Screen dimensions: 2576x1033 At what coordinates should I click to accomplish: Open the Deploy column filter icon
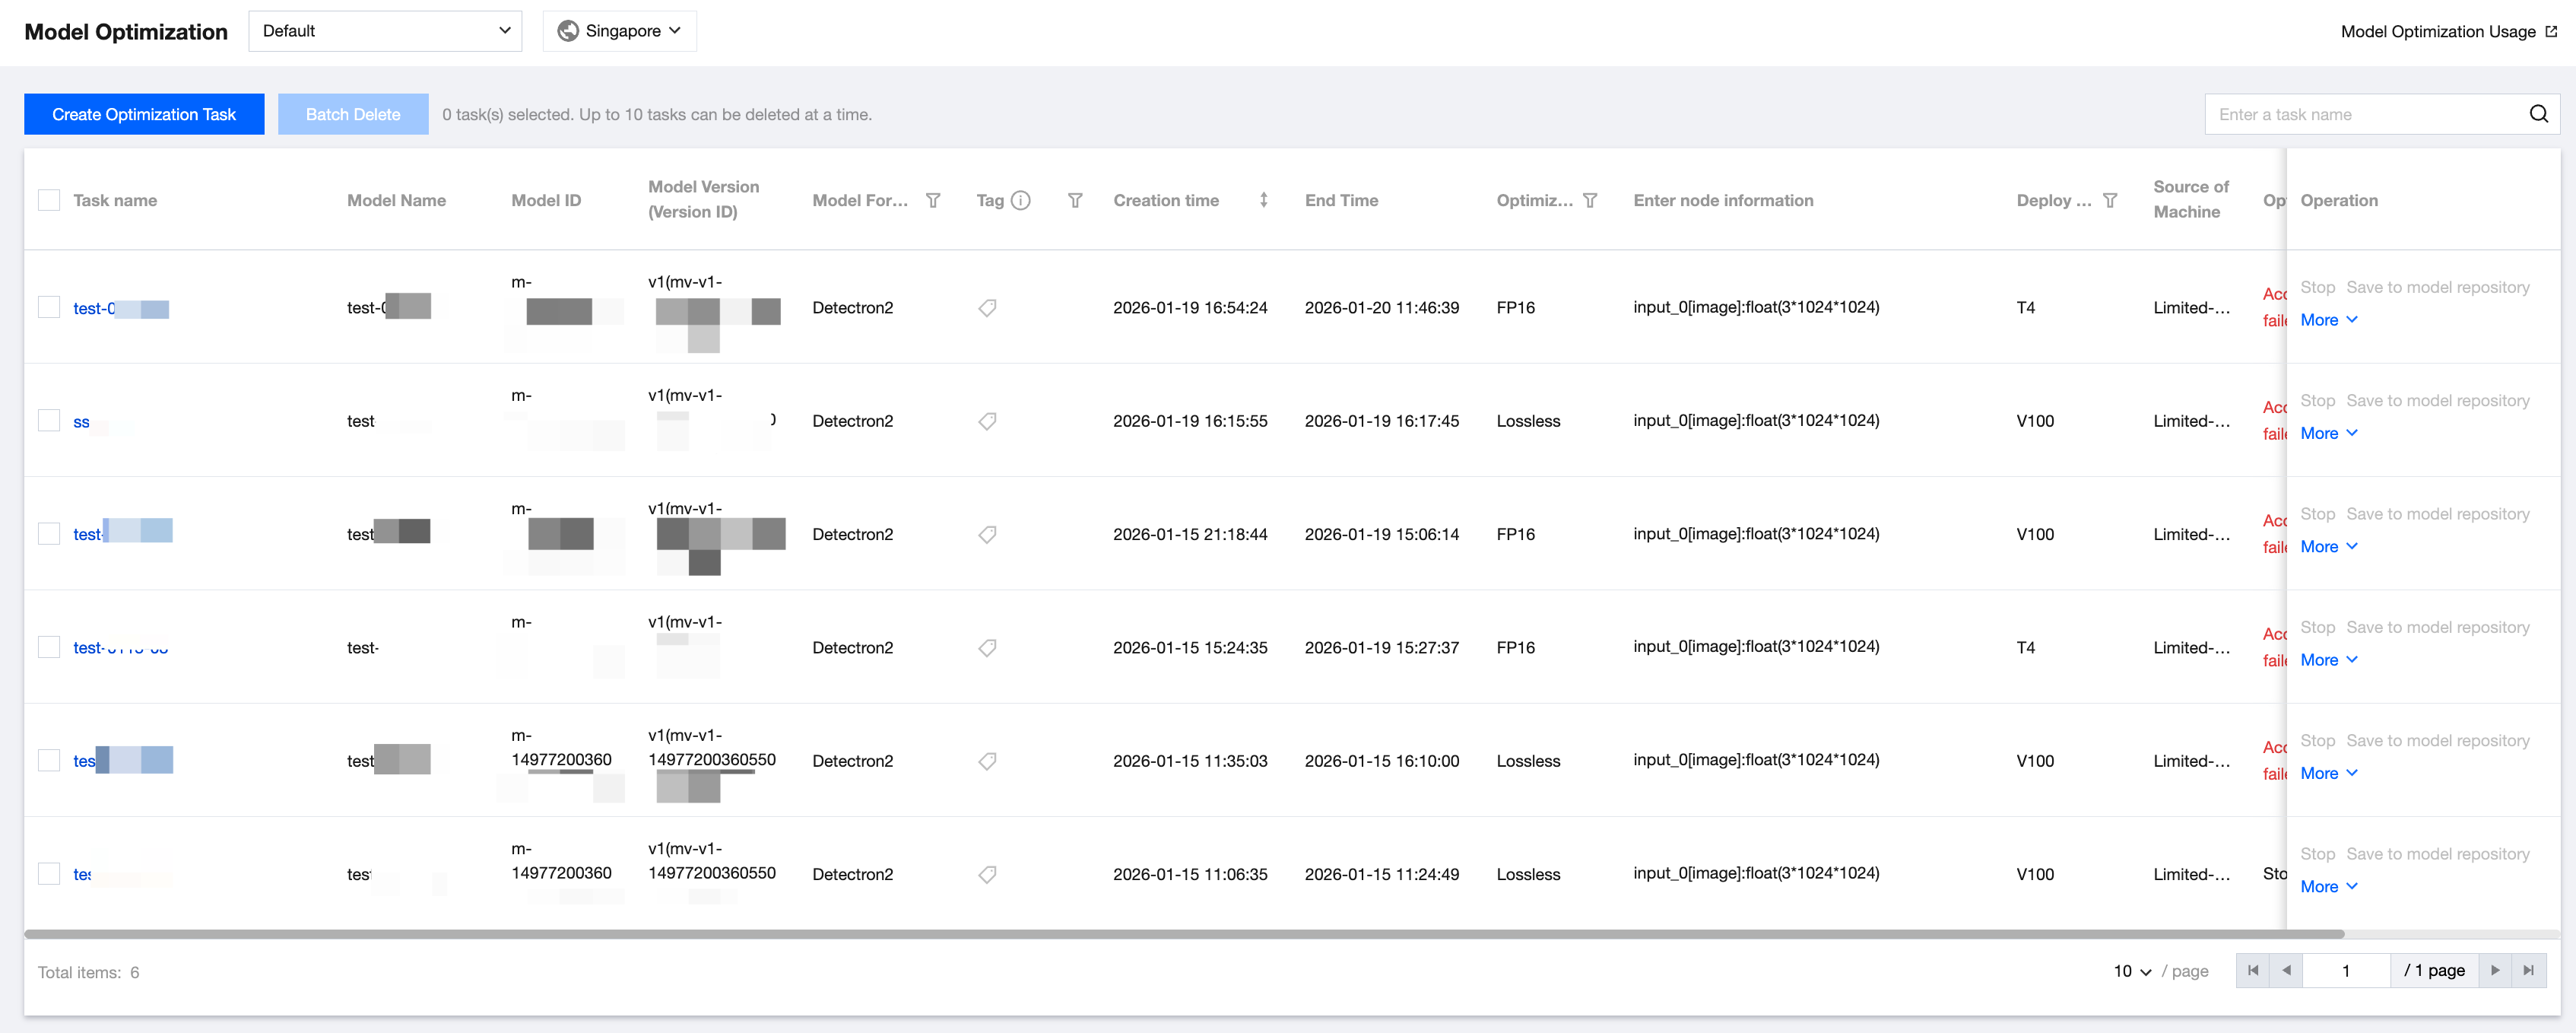pos(2109,200)
